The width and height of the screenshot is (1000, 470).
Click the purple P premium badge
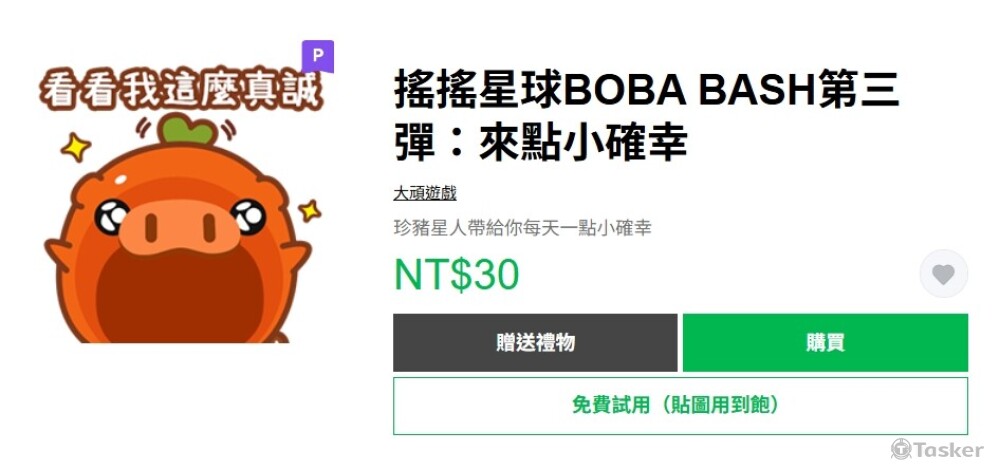tap(318, 57)
